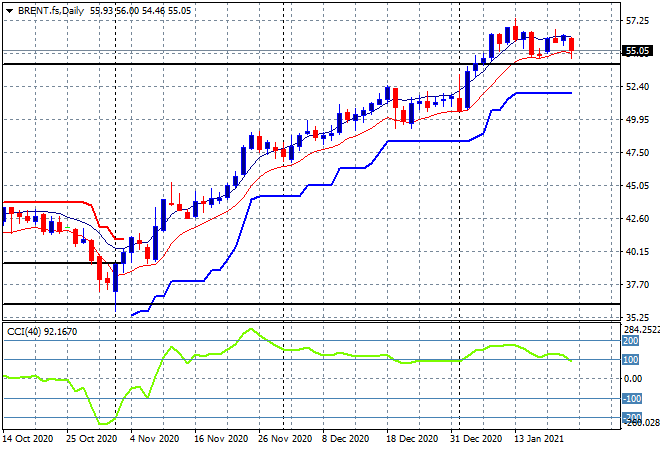Click the CCI -100 level label
The height and width of the screenshot is (450, 660).
click(632, 398)
